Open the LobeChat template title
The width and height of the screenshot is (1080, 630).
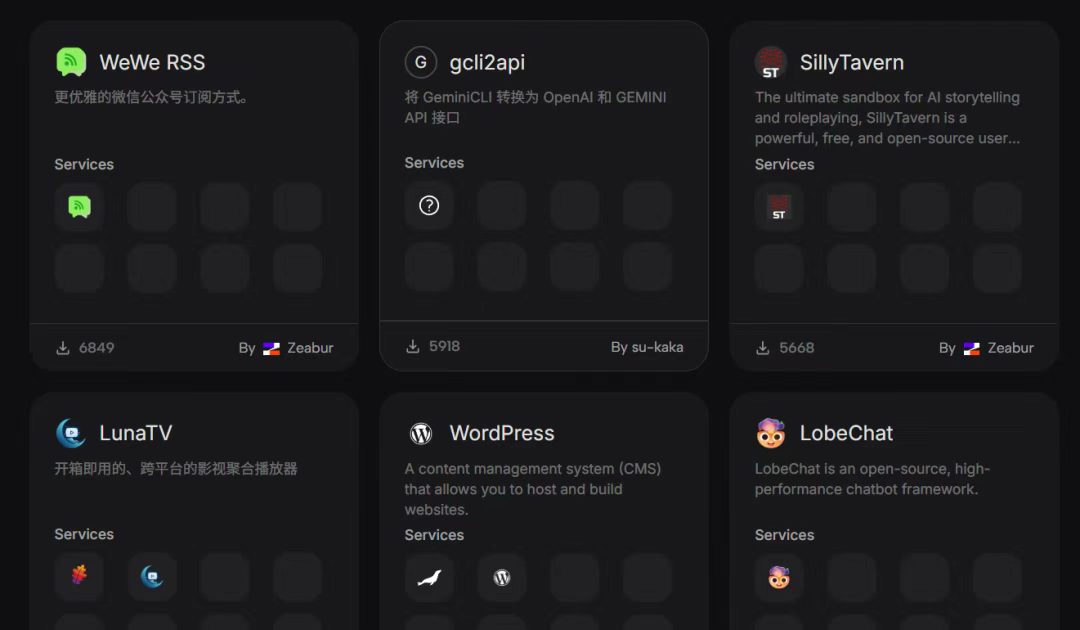pyautogui.click(x=846, y=433)
